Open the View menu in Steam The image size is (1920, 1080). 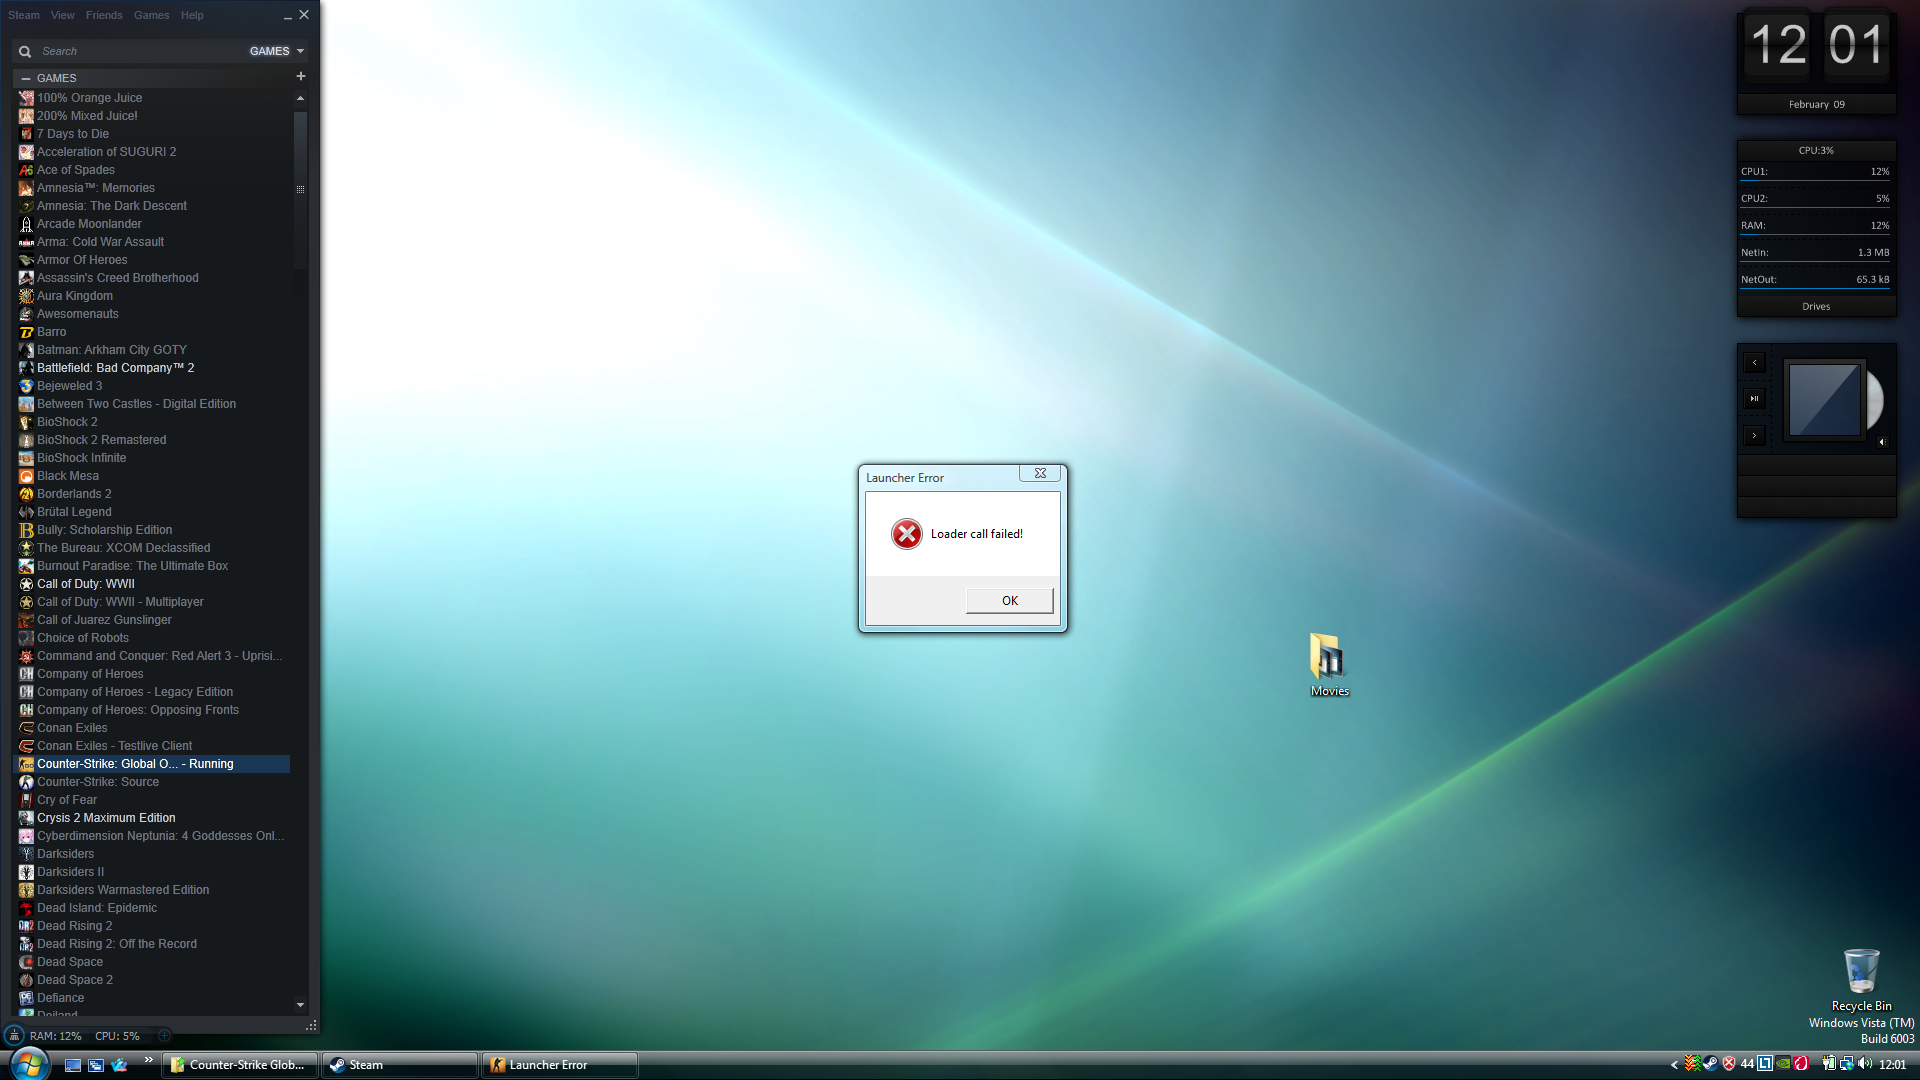tap(62, 15)
